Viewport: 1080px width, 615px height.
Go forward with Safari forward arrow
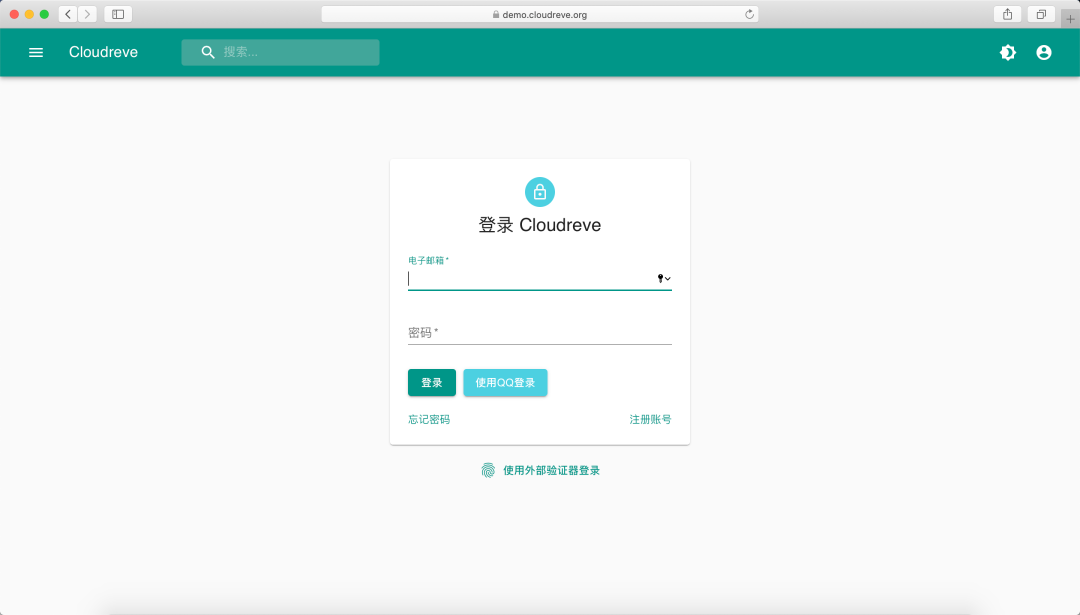(x=87, y=14)
